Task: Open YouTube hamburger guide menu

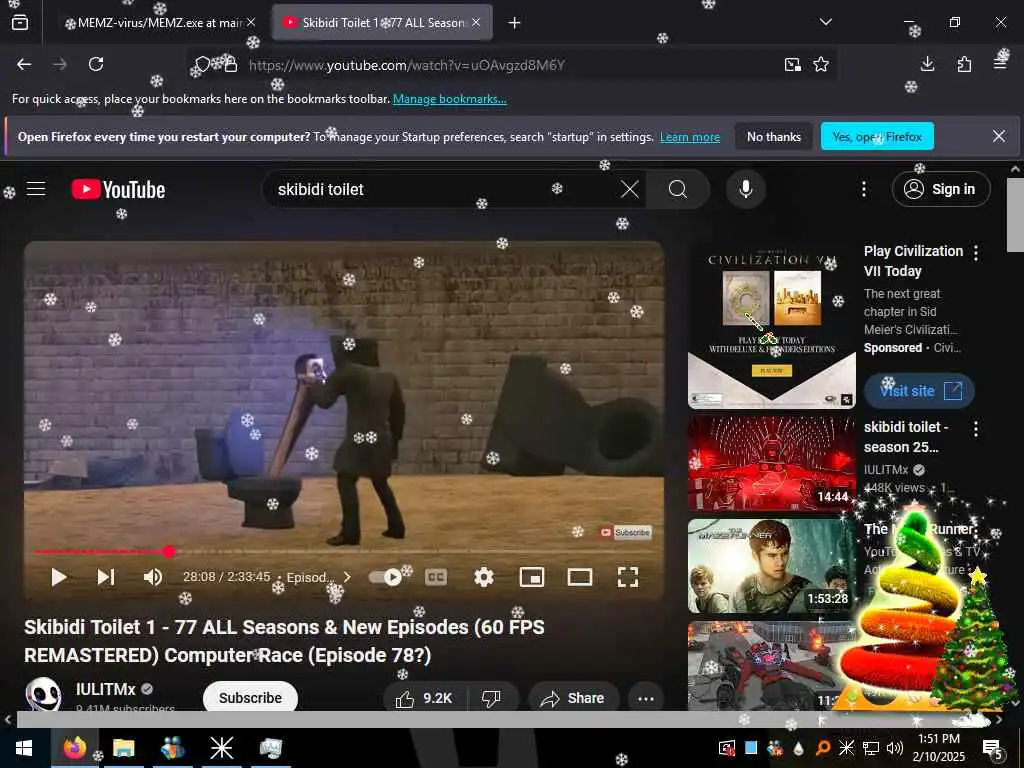Action: click(x=36, y=189)
